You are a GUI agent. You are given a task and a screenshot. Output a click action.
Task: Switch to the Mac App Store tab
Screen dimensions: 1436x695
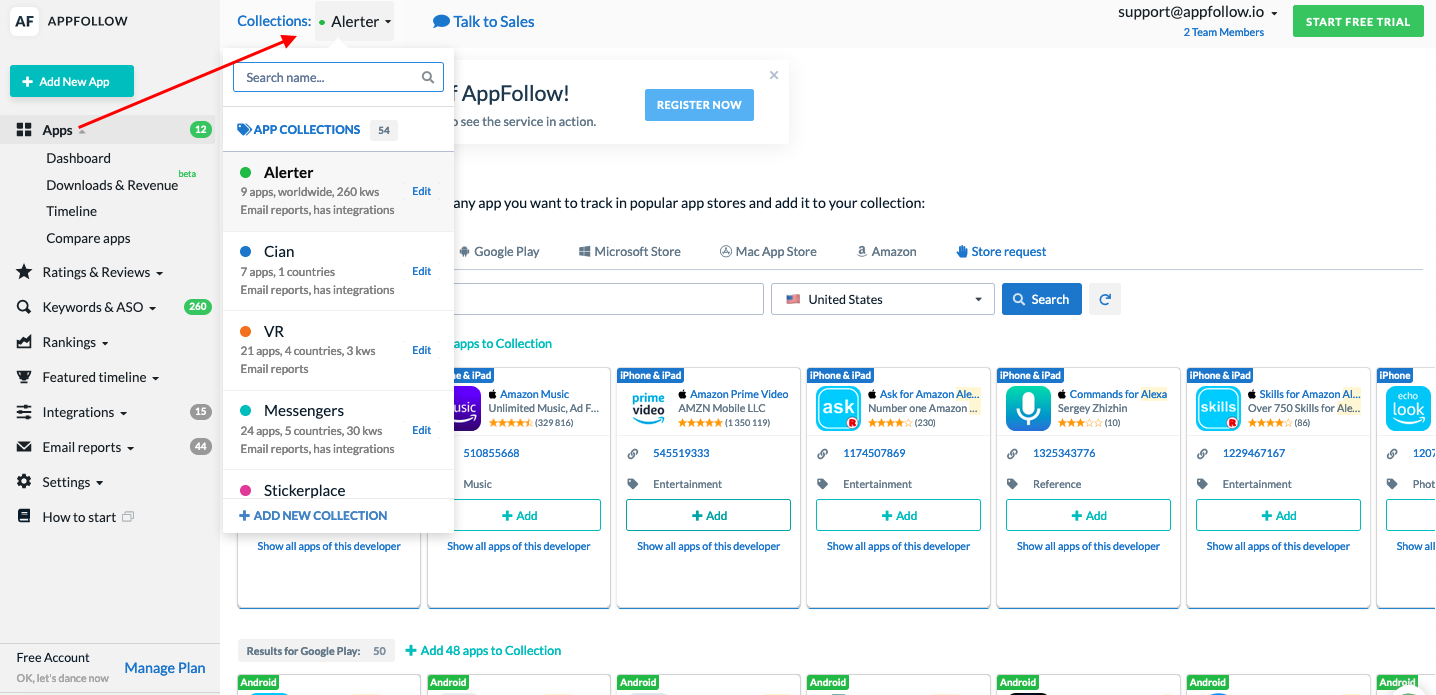click(x=768, y=251)
